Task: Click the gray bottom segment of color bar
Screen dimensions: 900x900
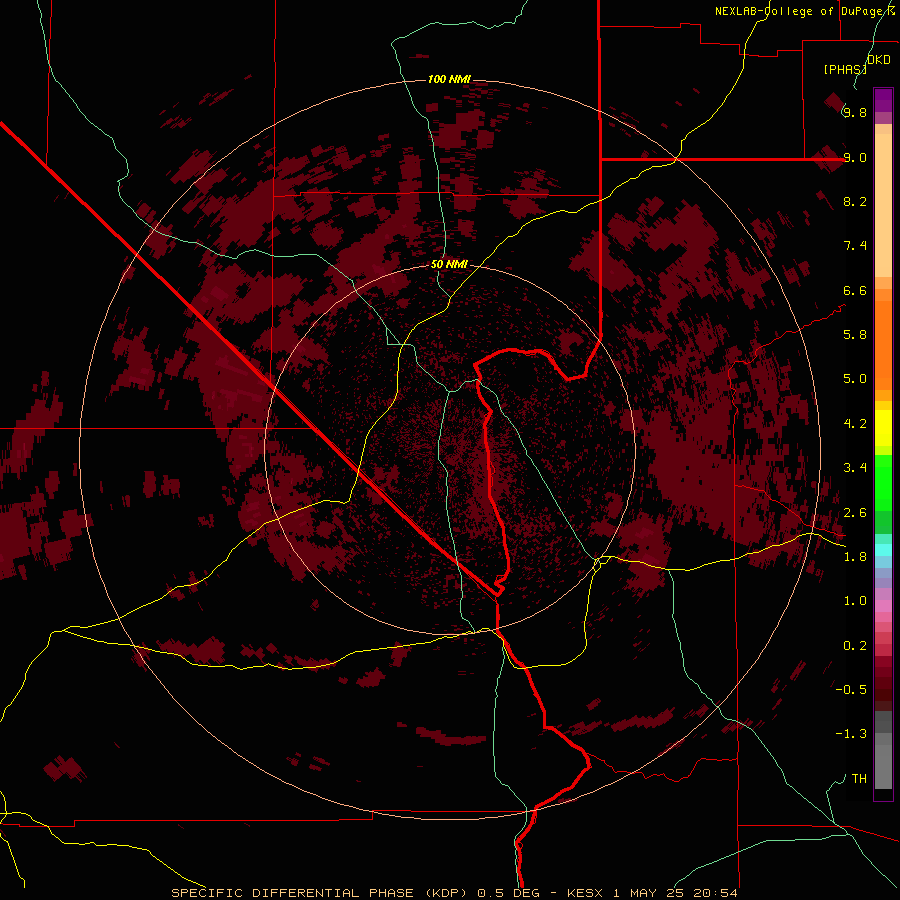Action: point(883,763)
